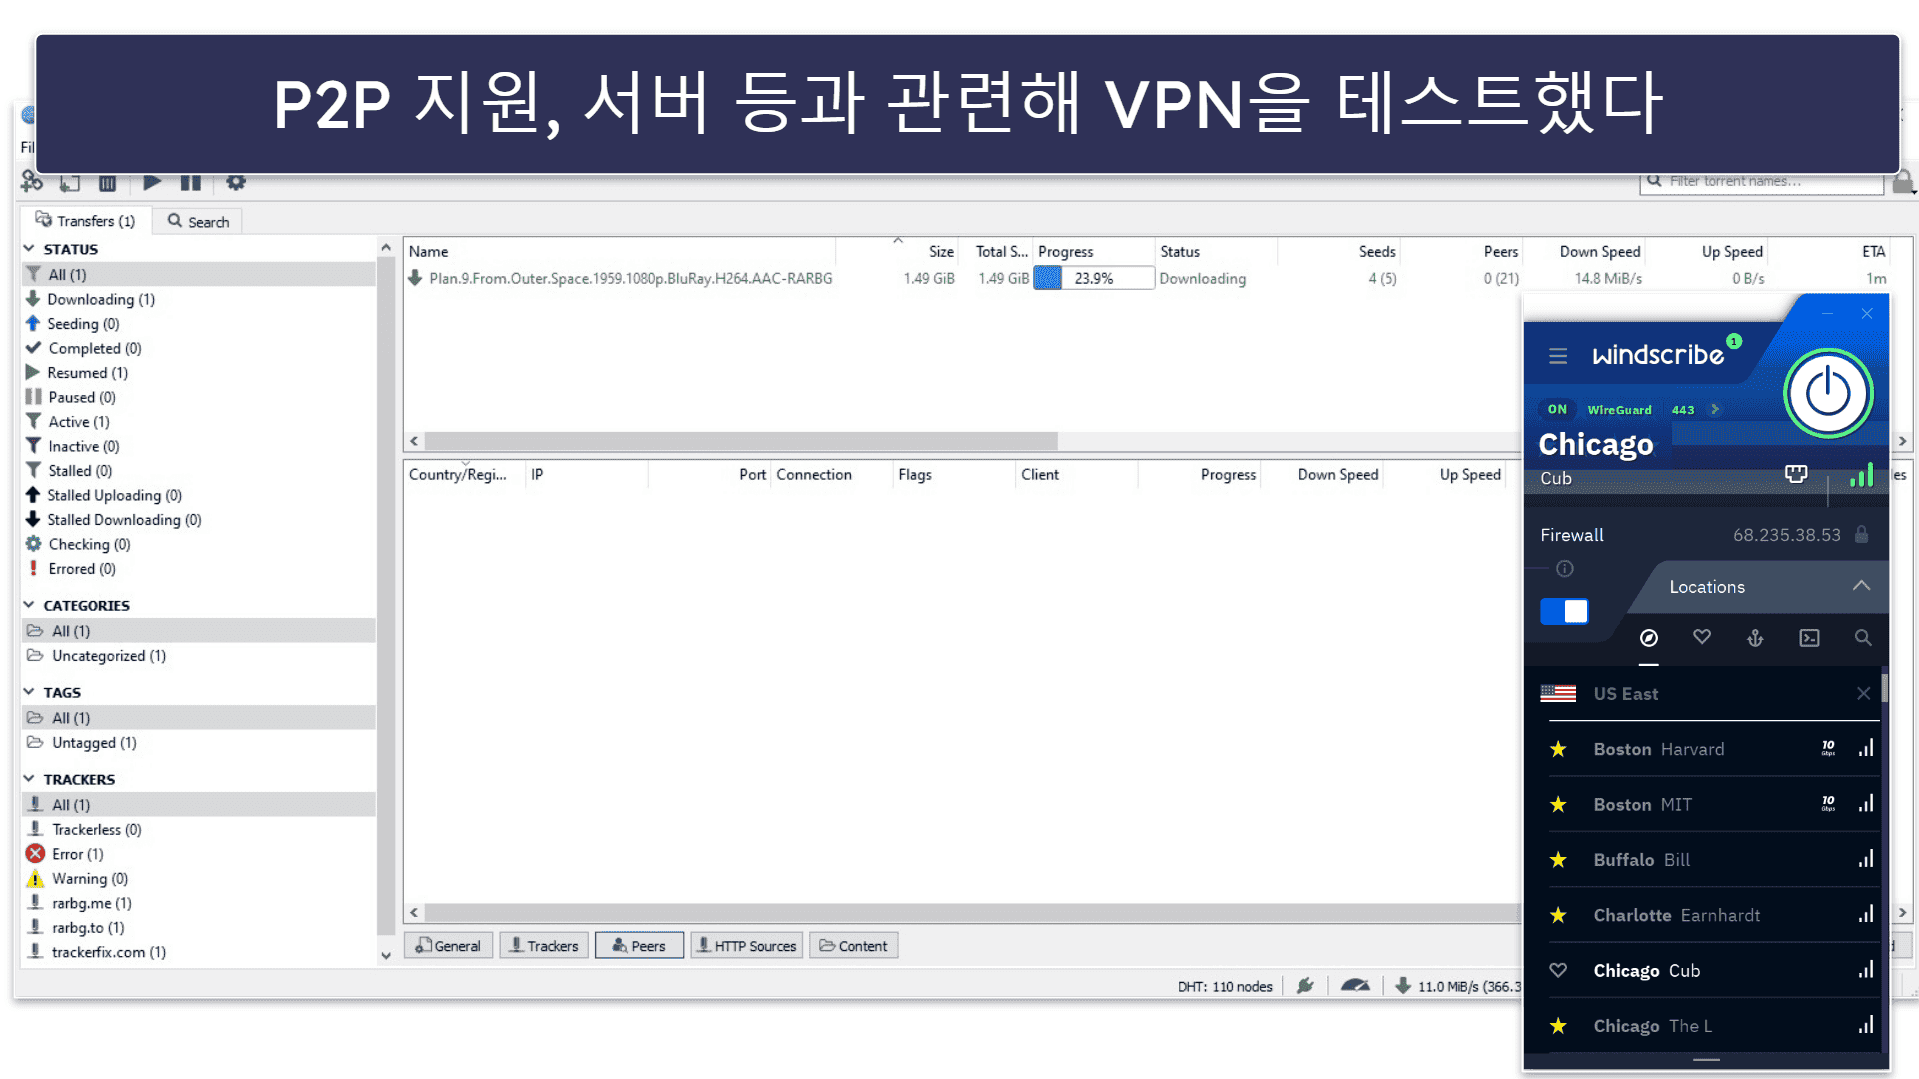Viewport: 1919px width, 1079px height.
Task: Click the add torrent file toolbar icon
Action: 70,182
